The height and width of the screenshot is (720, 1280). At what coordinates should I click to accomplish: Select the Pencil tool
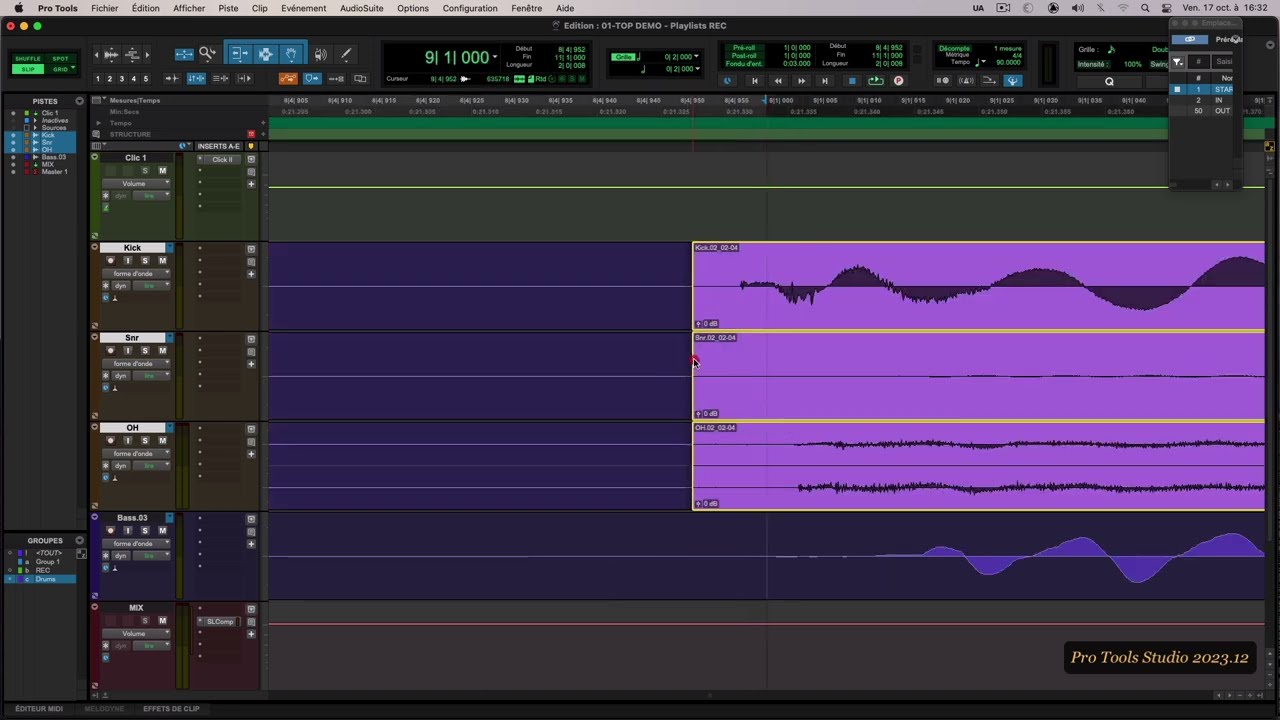point(346,55)
